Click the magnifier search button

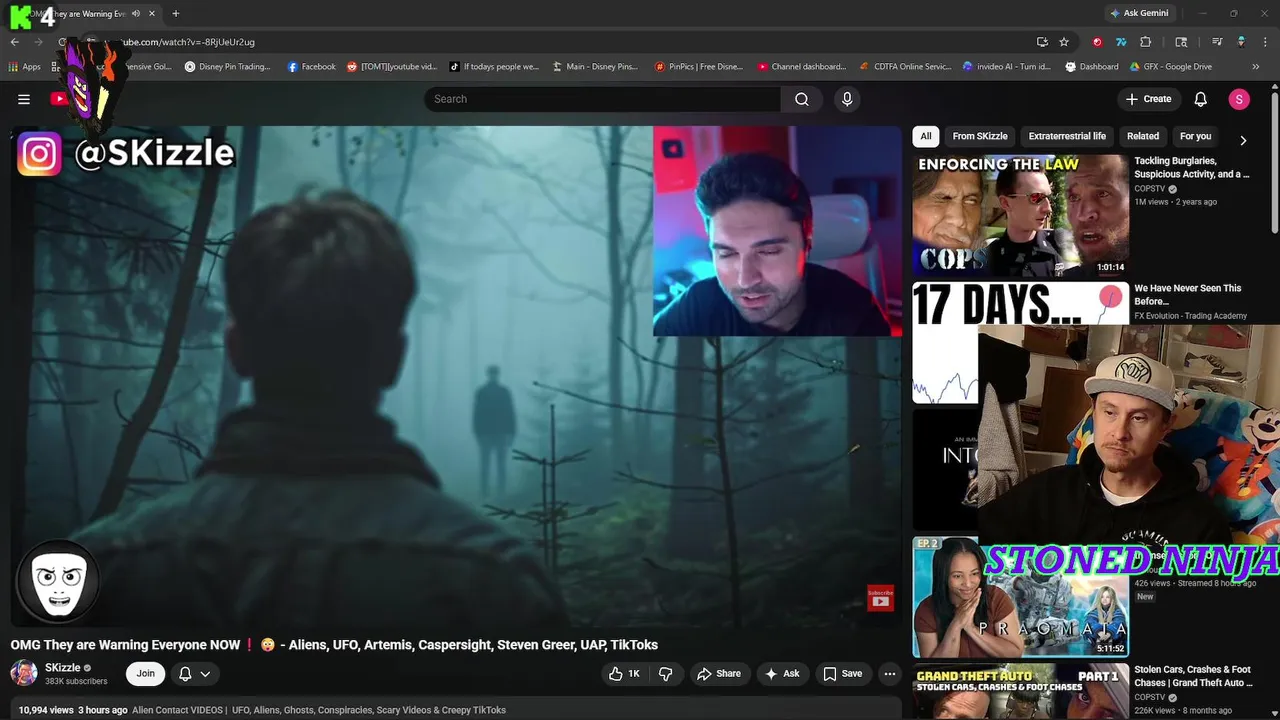[x=801, y=99]
